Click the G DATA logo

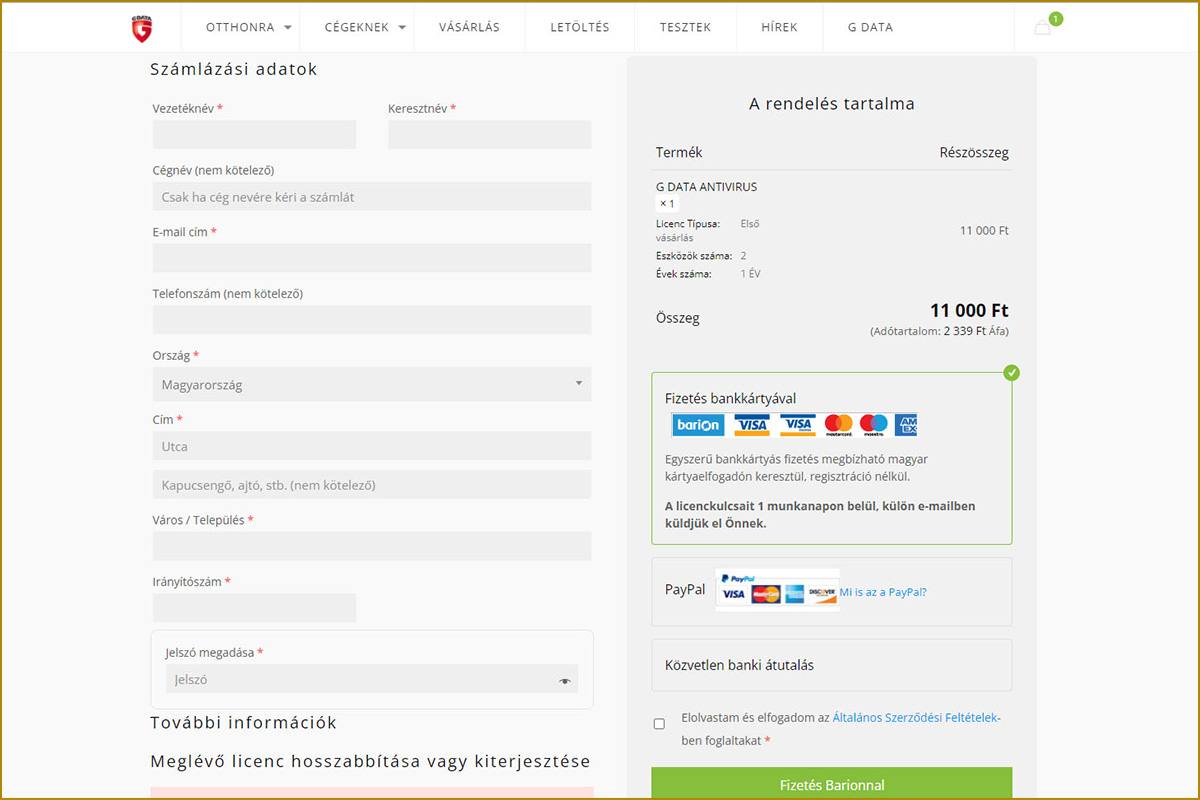(x=142, y=29)
